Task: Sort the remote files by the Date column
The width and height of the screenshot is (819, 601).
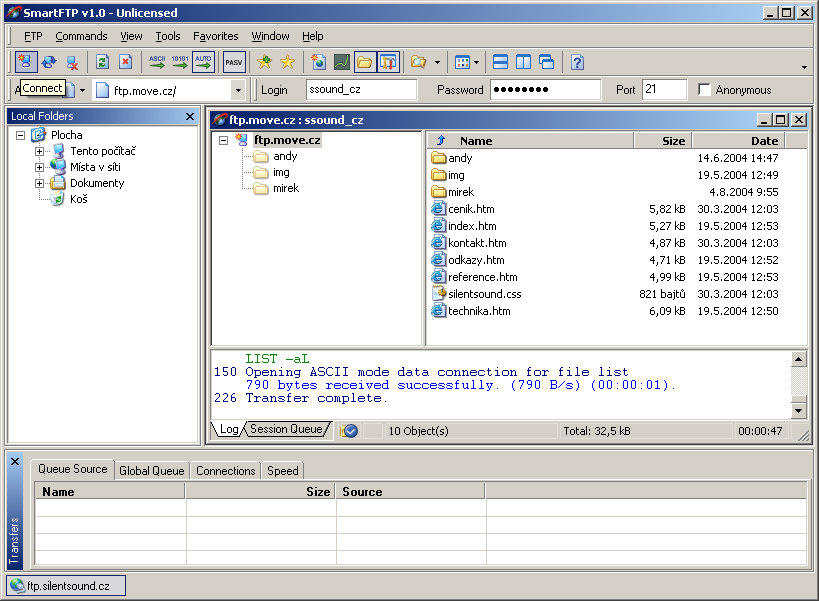Action: 739,140
